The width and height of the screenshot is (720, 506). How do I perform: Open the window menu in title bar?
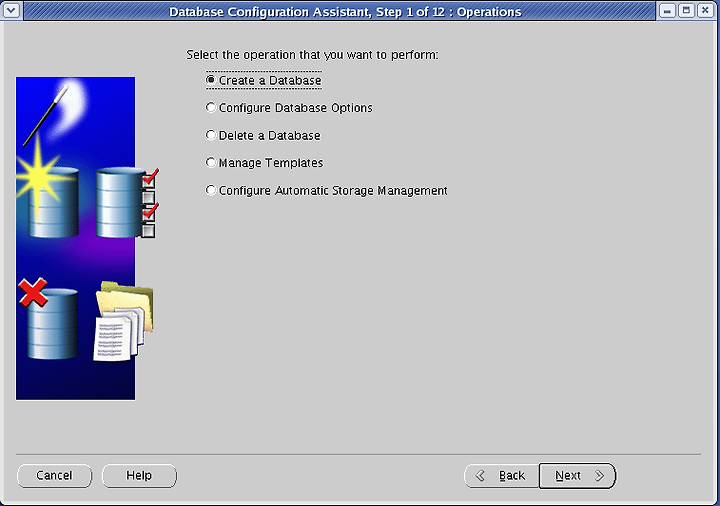point(11,10)
